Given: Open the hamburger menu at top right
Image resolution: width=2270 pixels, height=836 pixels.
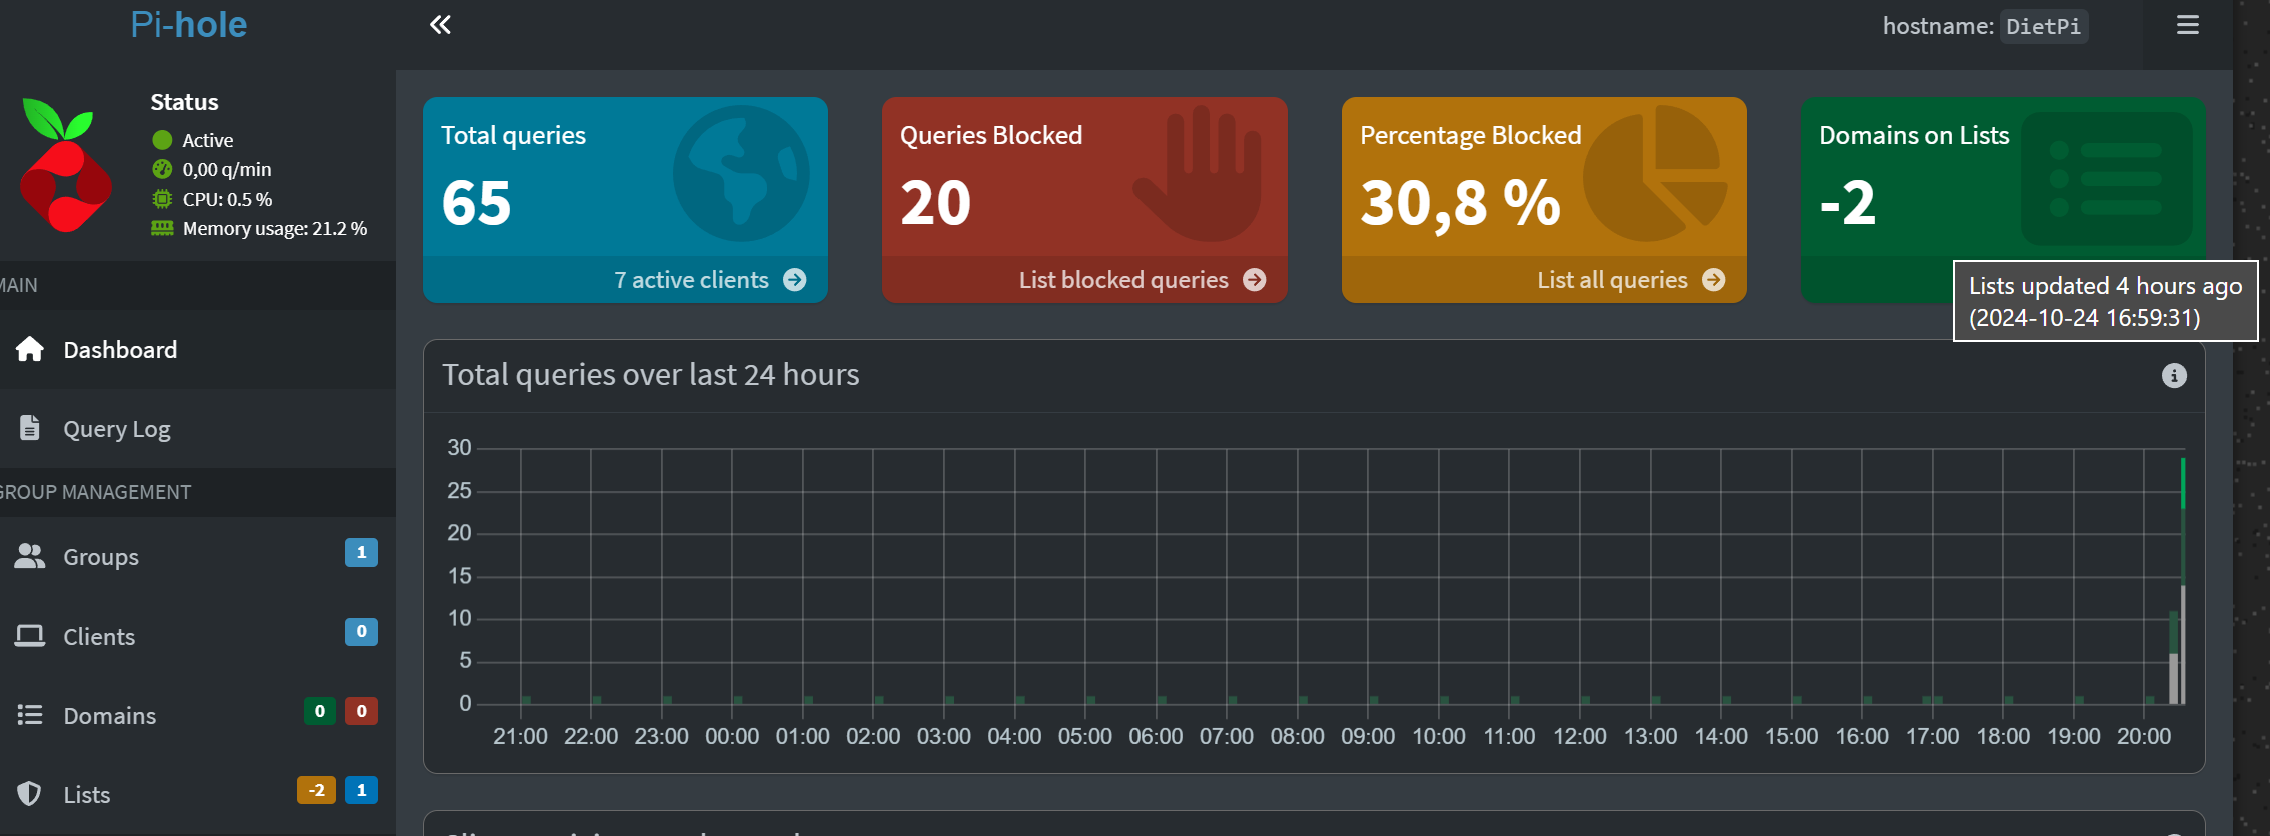Looking at the screenshot, I should click(x=2187, y=25).
